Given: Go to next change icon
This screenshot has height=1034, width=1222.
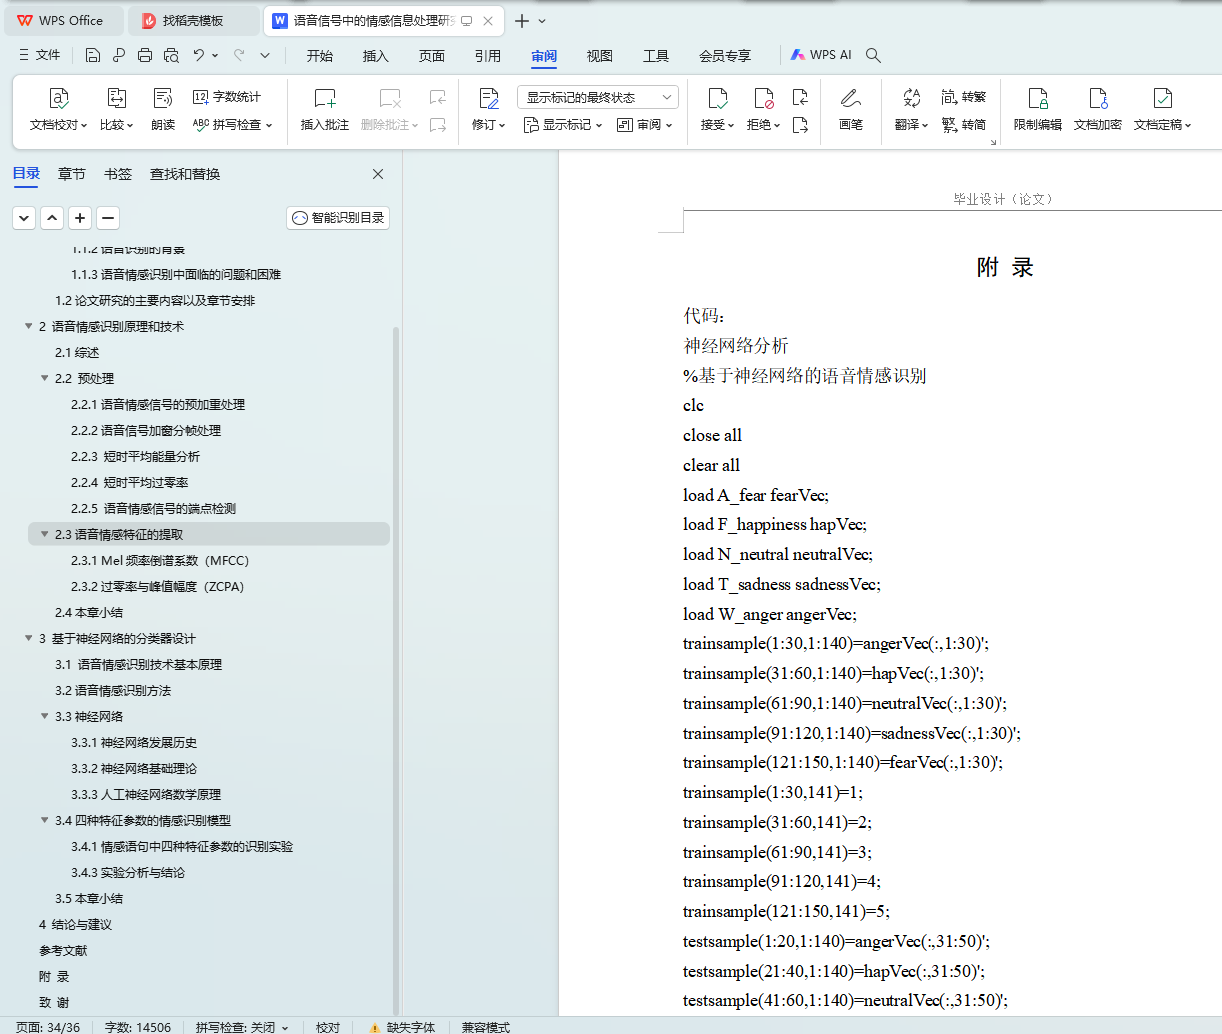Looking at the screenshot, I should pos(800,125).
